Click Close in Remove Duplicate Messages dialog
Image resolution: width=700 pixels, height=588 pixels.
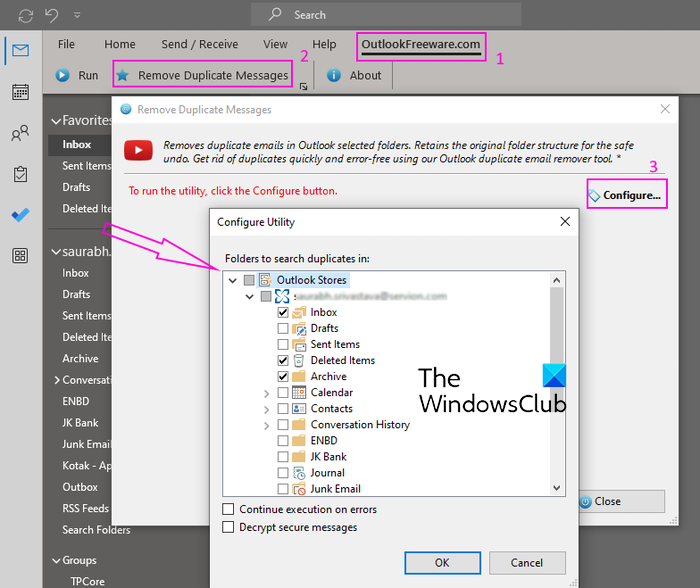tap(622, 501)
